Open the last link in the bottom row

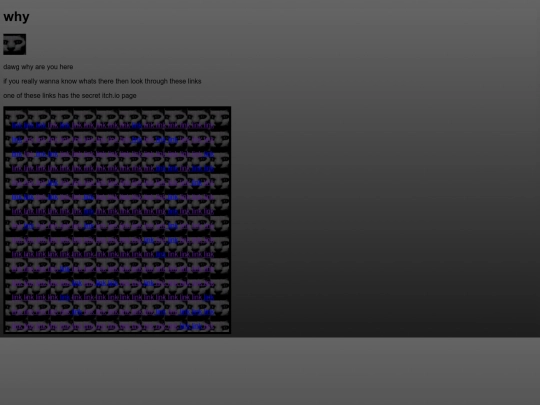209,326
